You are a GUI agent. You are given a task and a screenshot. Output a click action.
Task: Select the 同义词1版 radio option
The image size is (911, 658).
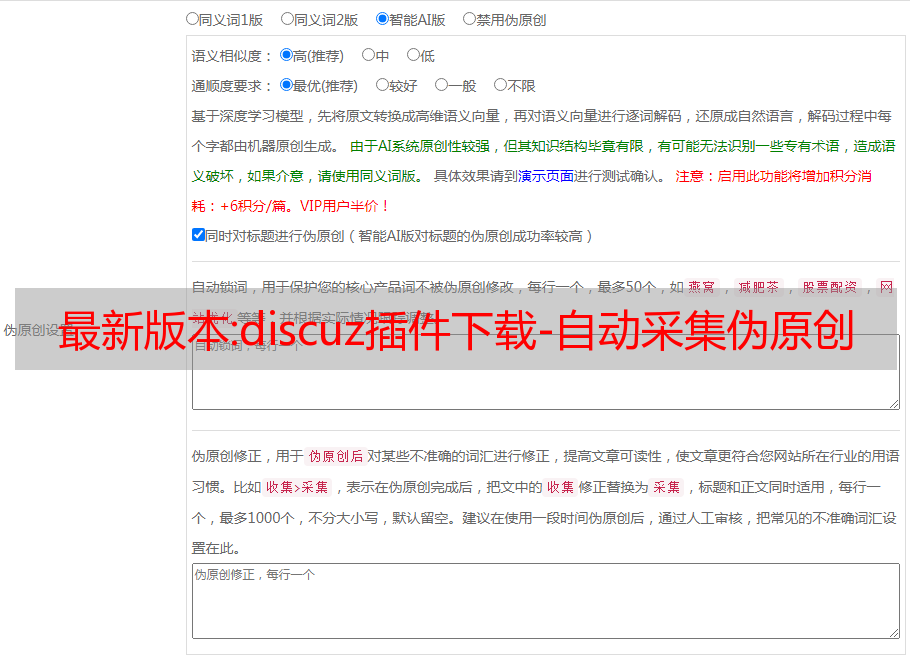[x=192, y=19]
